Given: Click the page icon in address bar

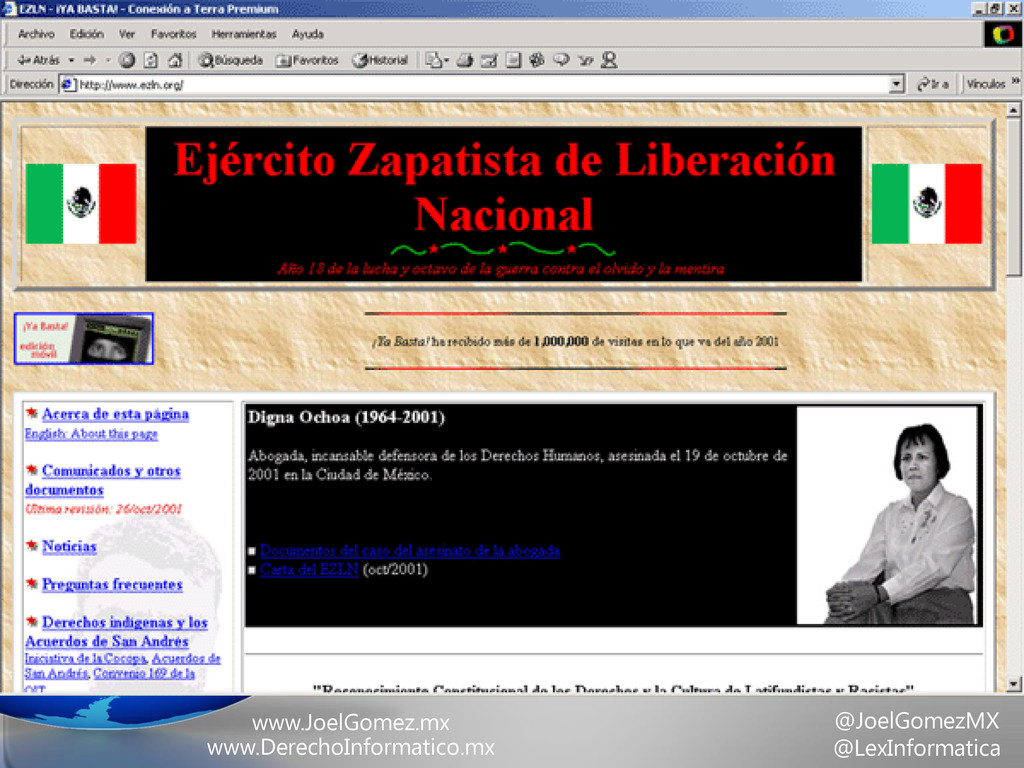Looking at the screenshot, I should pyautogui.click(x=67, y=85).
